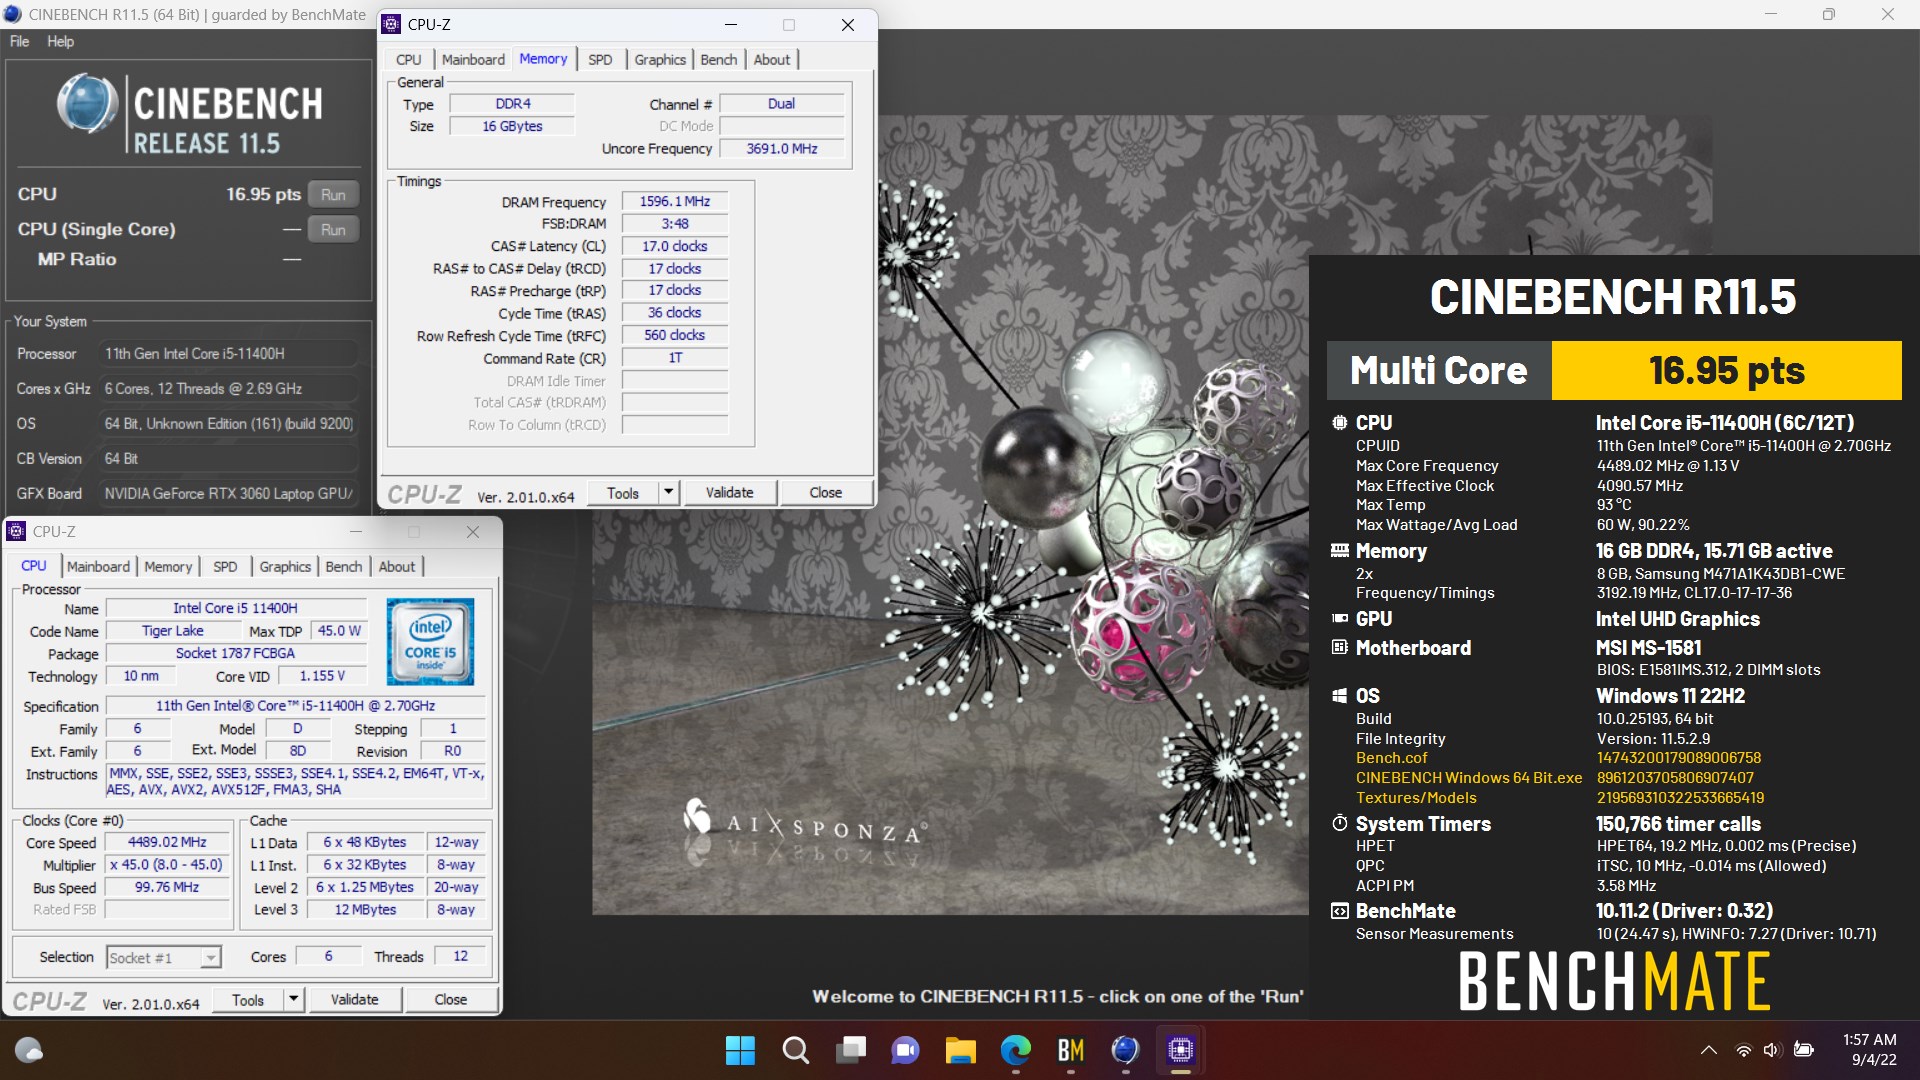Open Windows Start menu

[740, 1050]
